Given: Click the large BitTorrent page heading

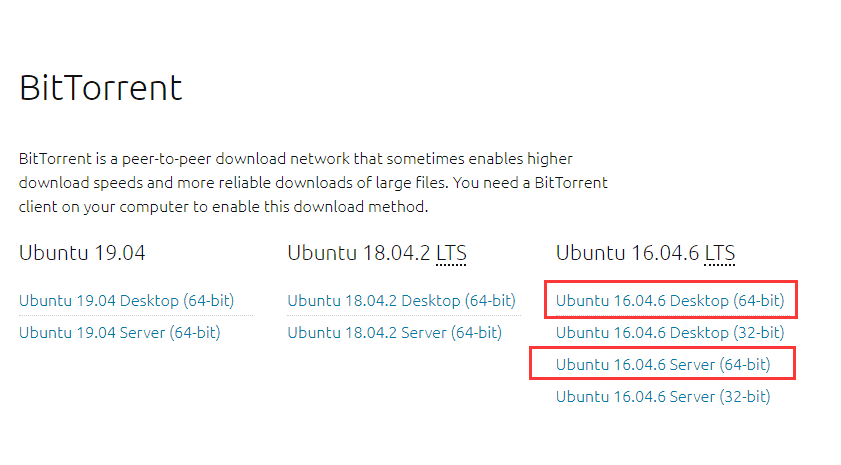Looking at the screenshot, I should (x=101, y=87).
